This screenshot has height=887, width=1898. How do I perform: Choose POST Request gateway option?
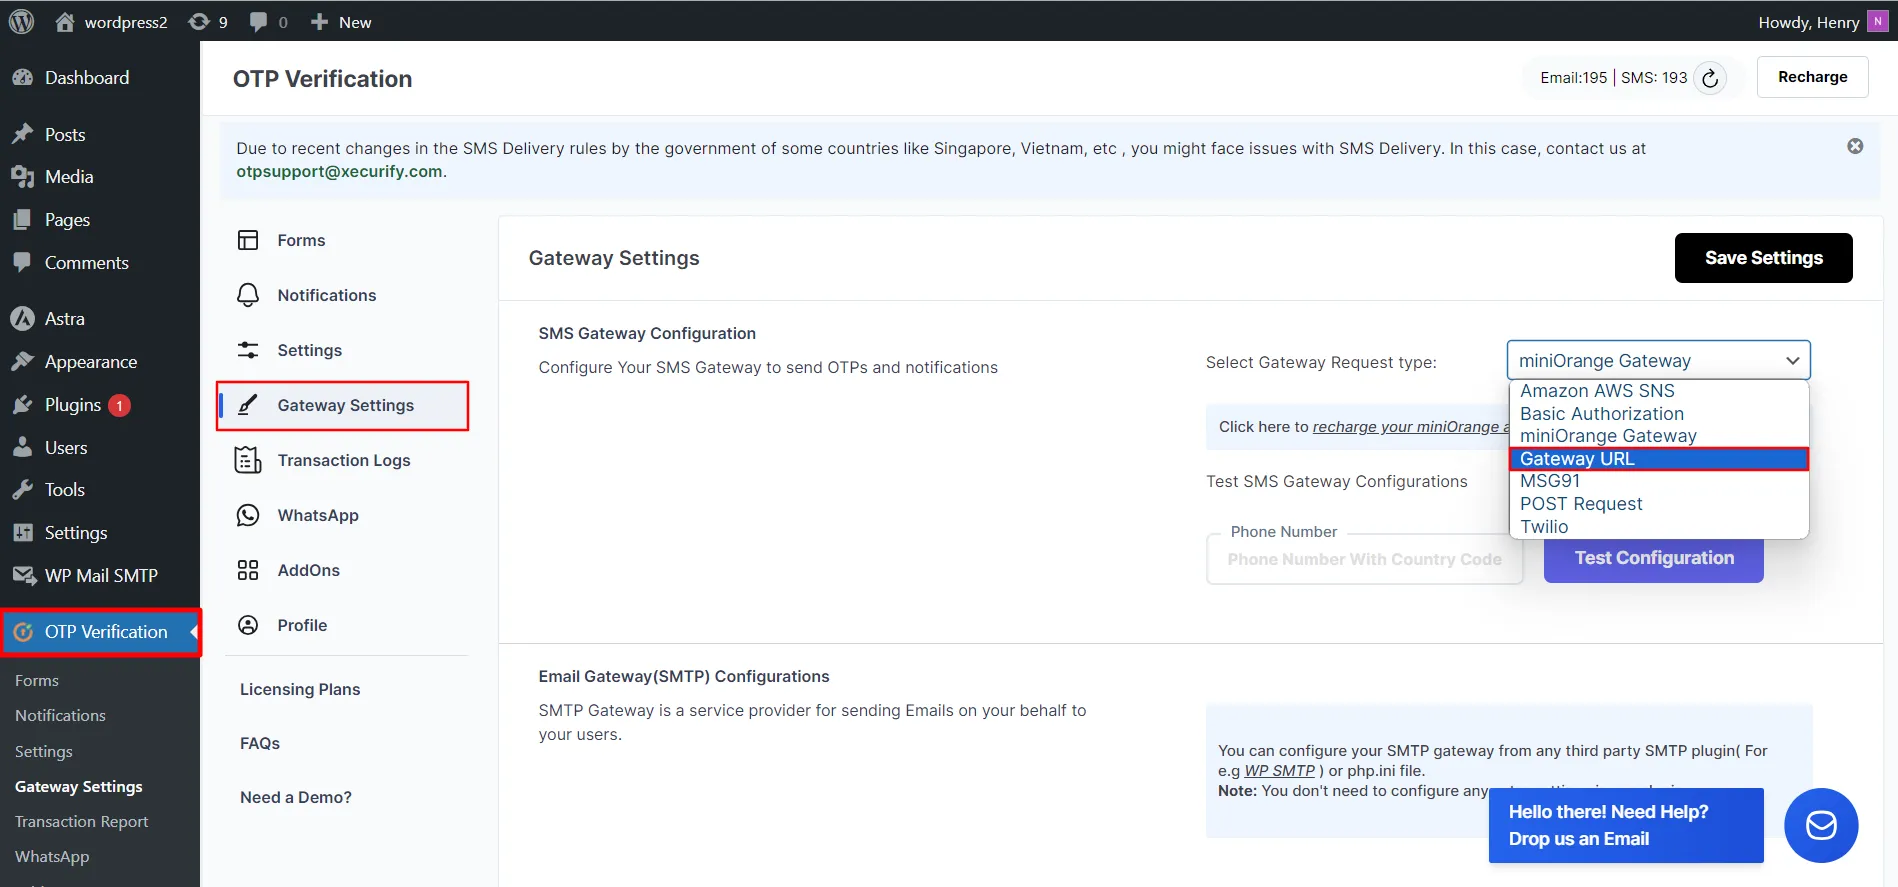[1658, 504]
